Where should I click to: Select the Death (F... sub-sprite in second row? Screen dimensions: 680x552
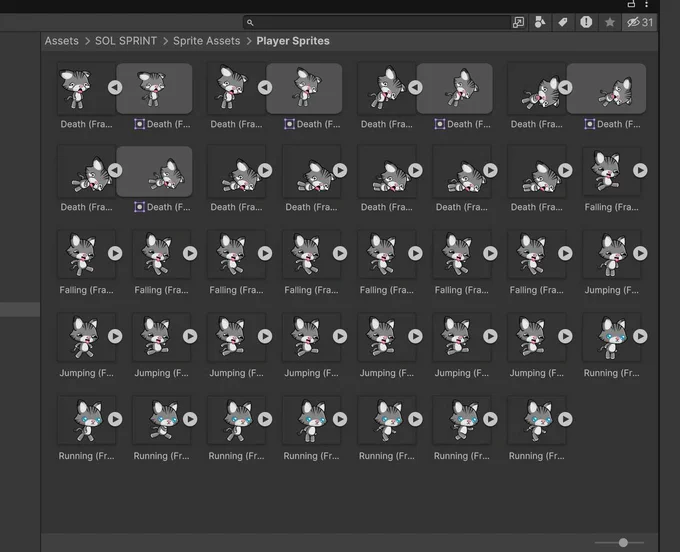154,172
